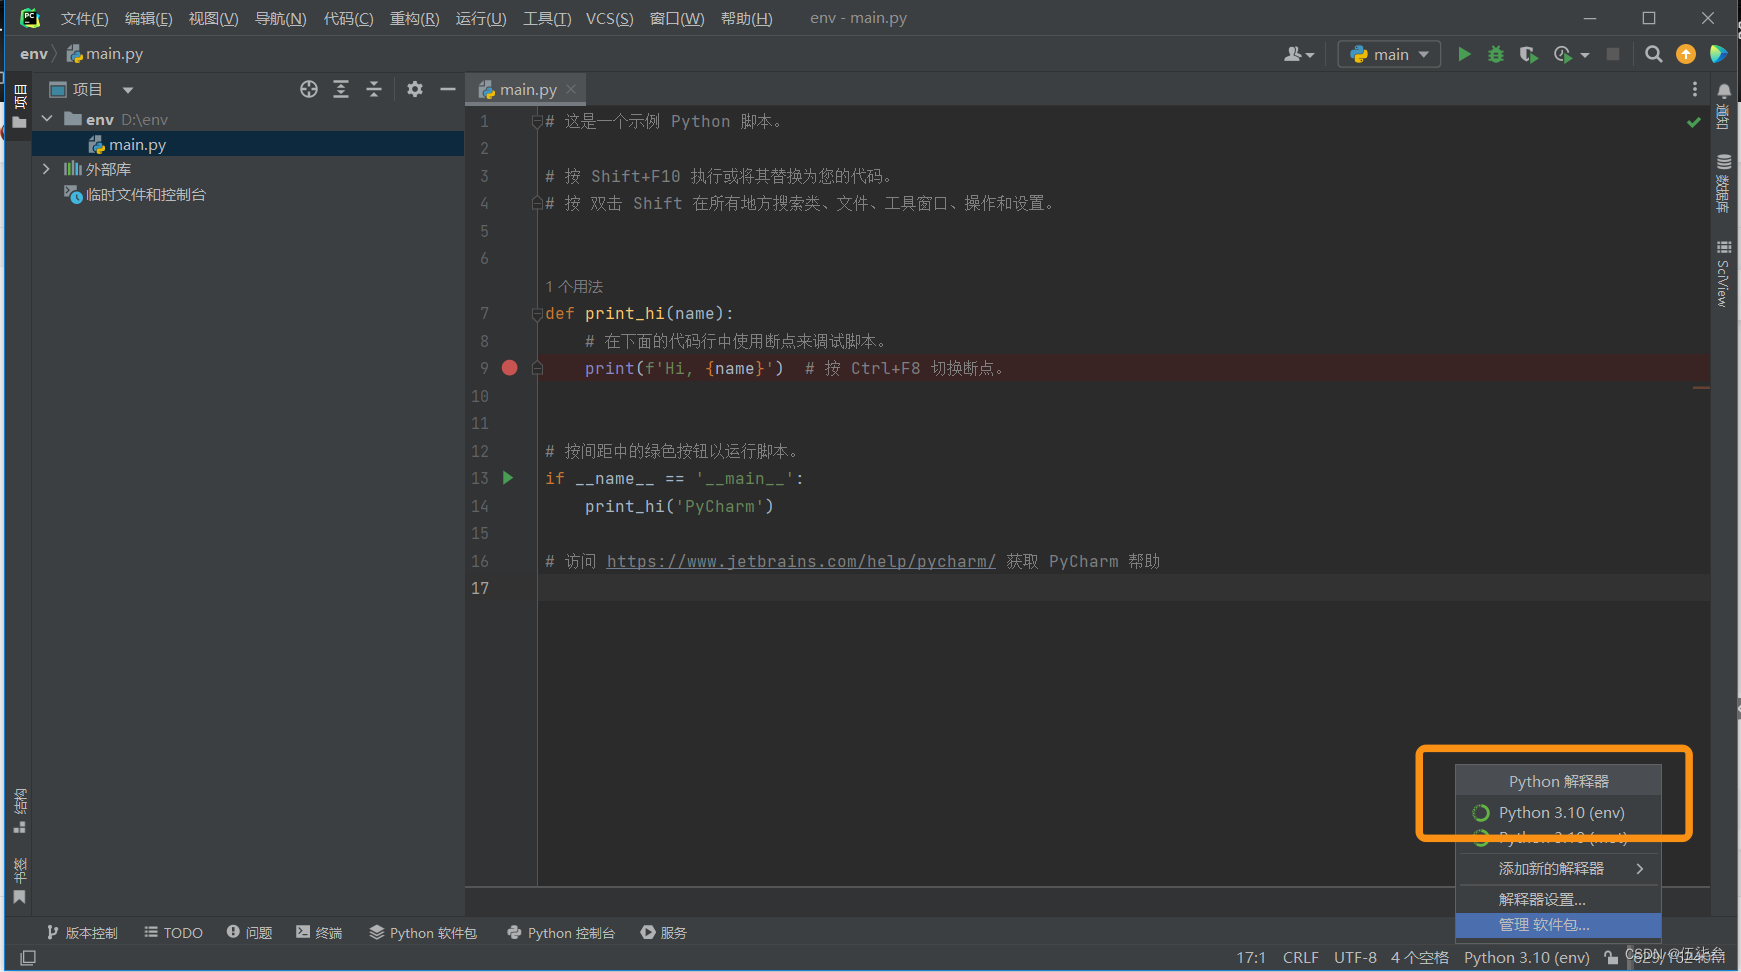Click the Python 控制台 tool window icon
The height and width of the screenshot is (972, 1741).
[561, 932]
